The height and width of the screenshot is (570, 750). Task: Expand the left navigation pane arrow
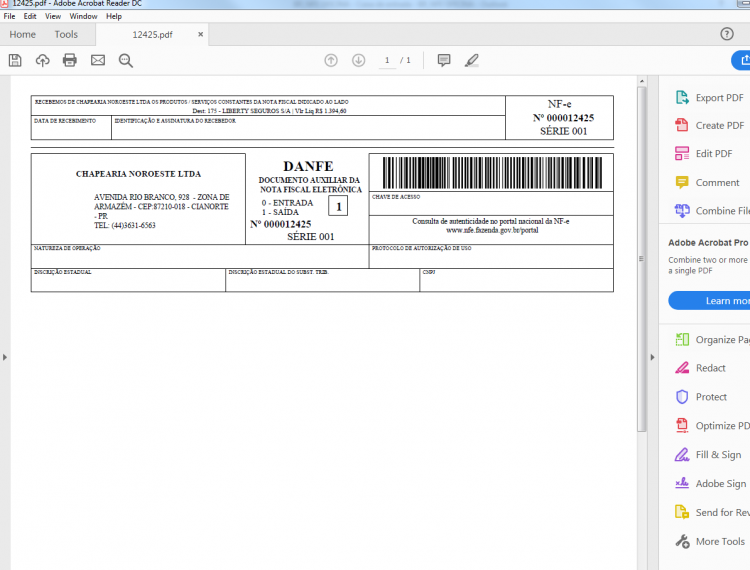click(x=5, y=357)
